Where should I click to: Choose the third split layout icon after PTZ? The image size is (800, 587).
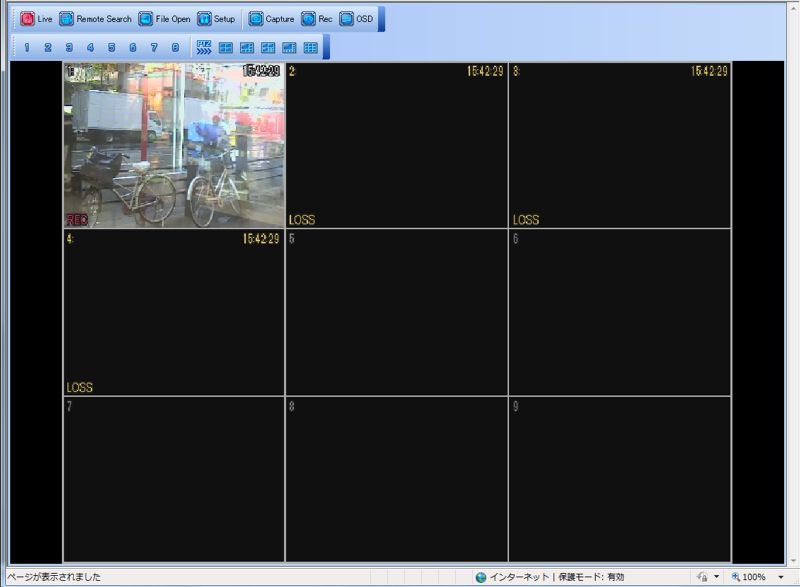tap(268, 48)
